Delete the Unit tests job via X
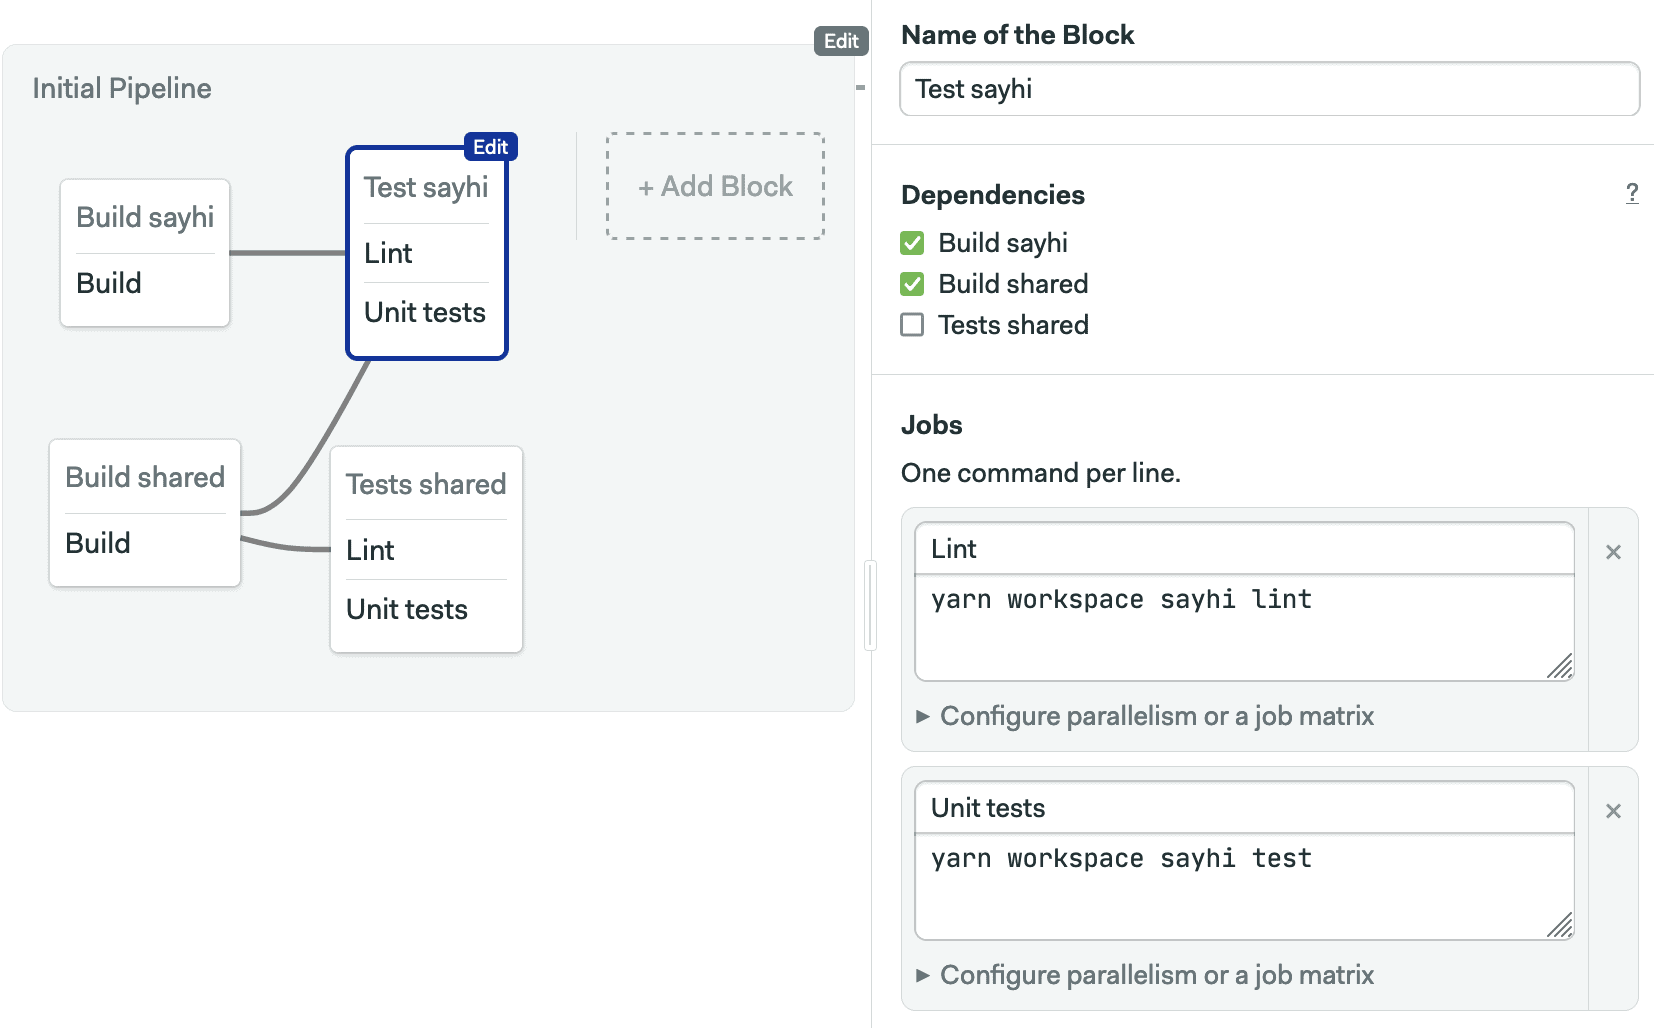Screen dimensions: 1654x1028 tap(1613, 811)
